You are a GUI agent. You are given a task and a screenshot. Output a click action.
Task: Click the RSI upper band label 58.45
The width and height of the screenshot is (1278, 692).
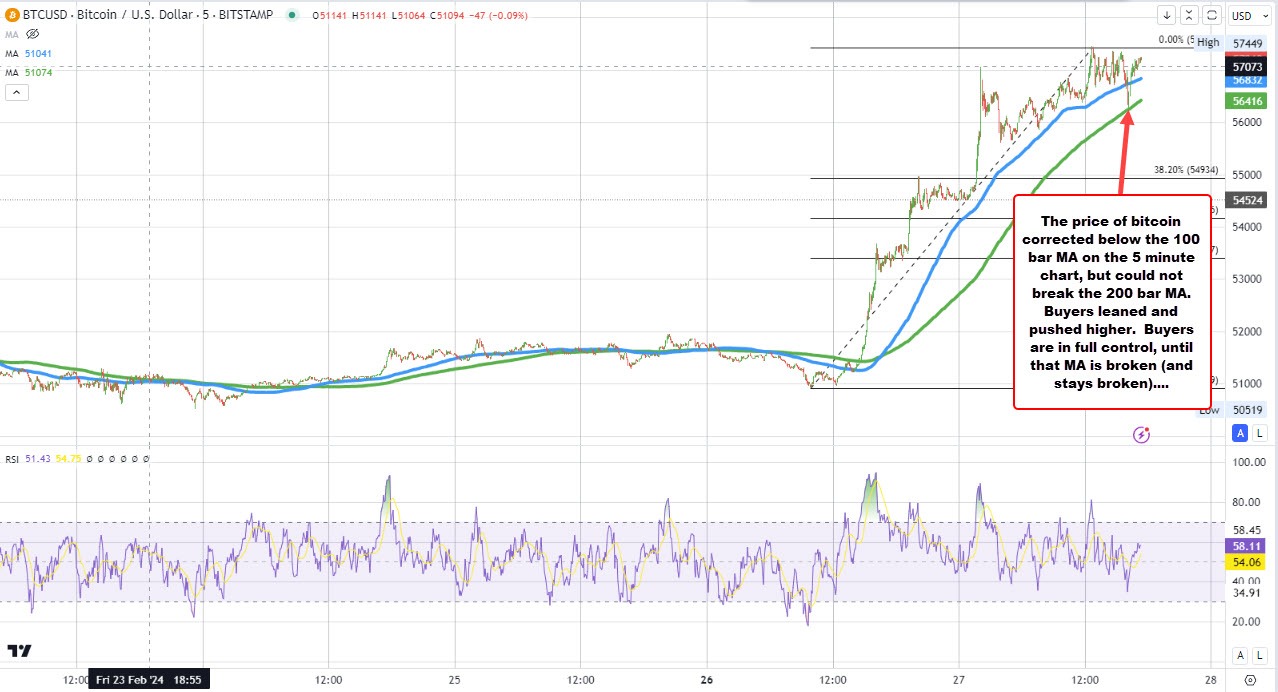(1246, 529)
